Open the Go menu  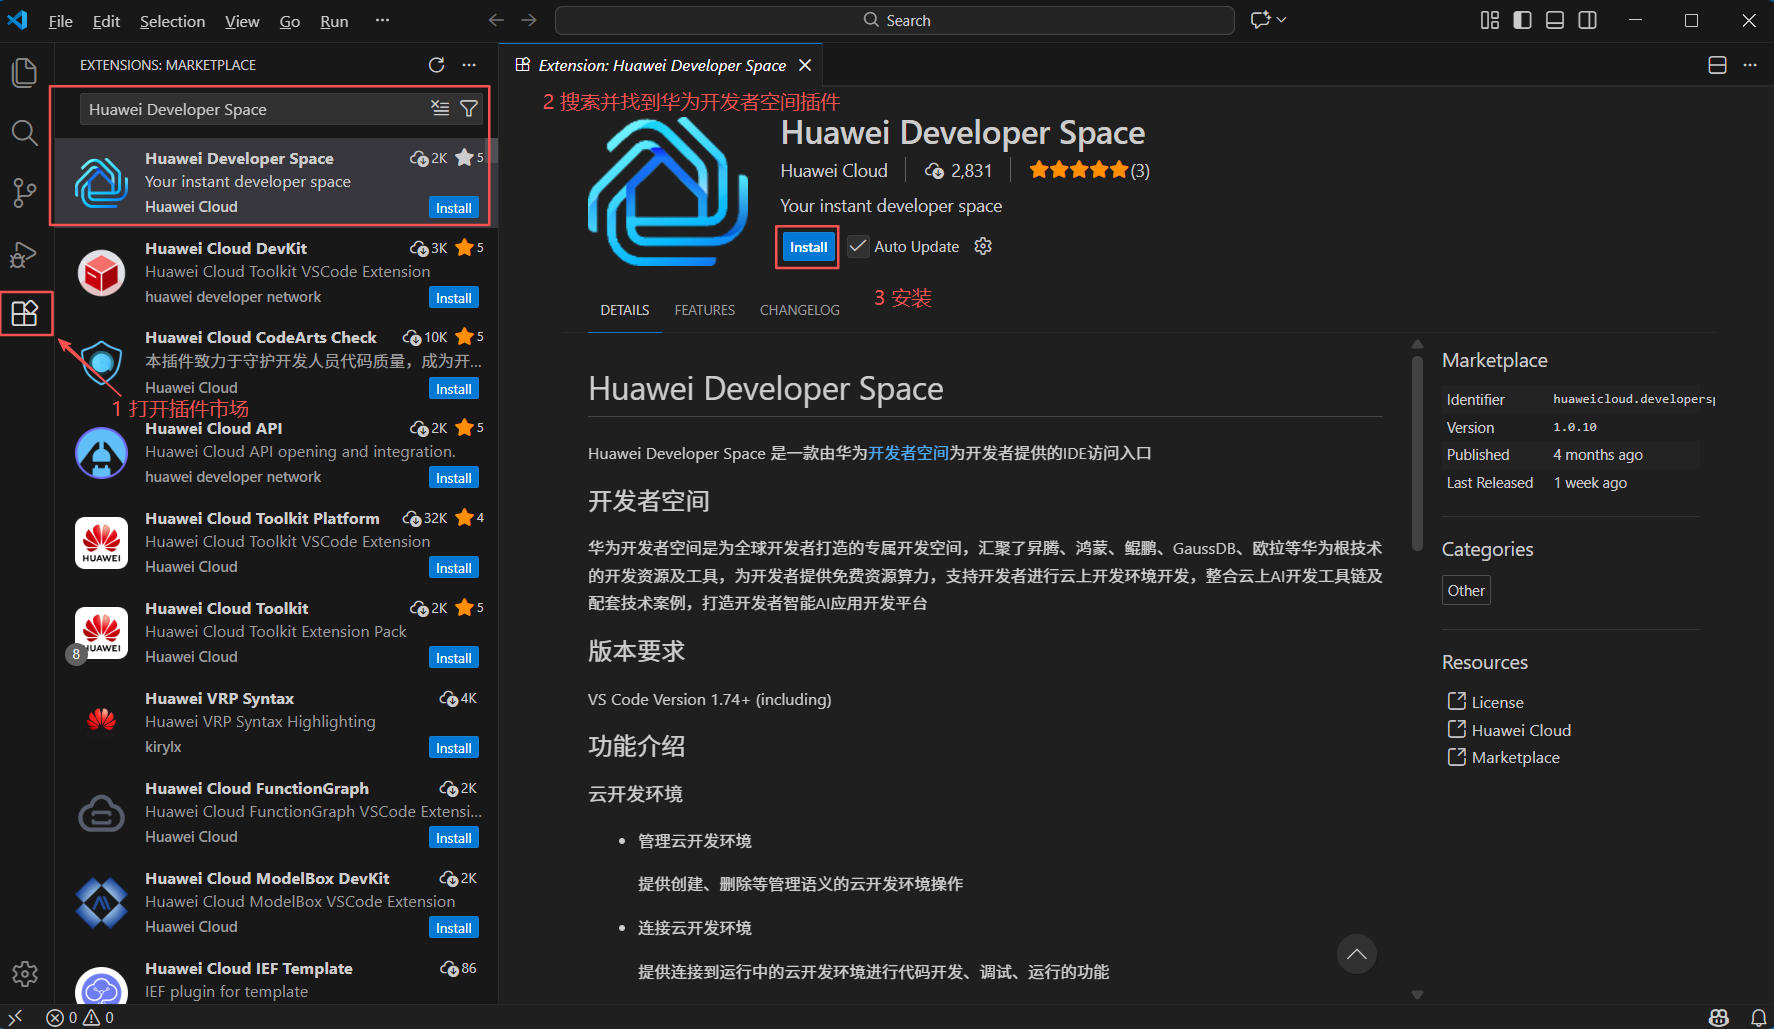pos(290,21)
